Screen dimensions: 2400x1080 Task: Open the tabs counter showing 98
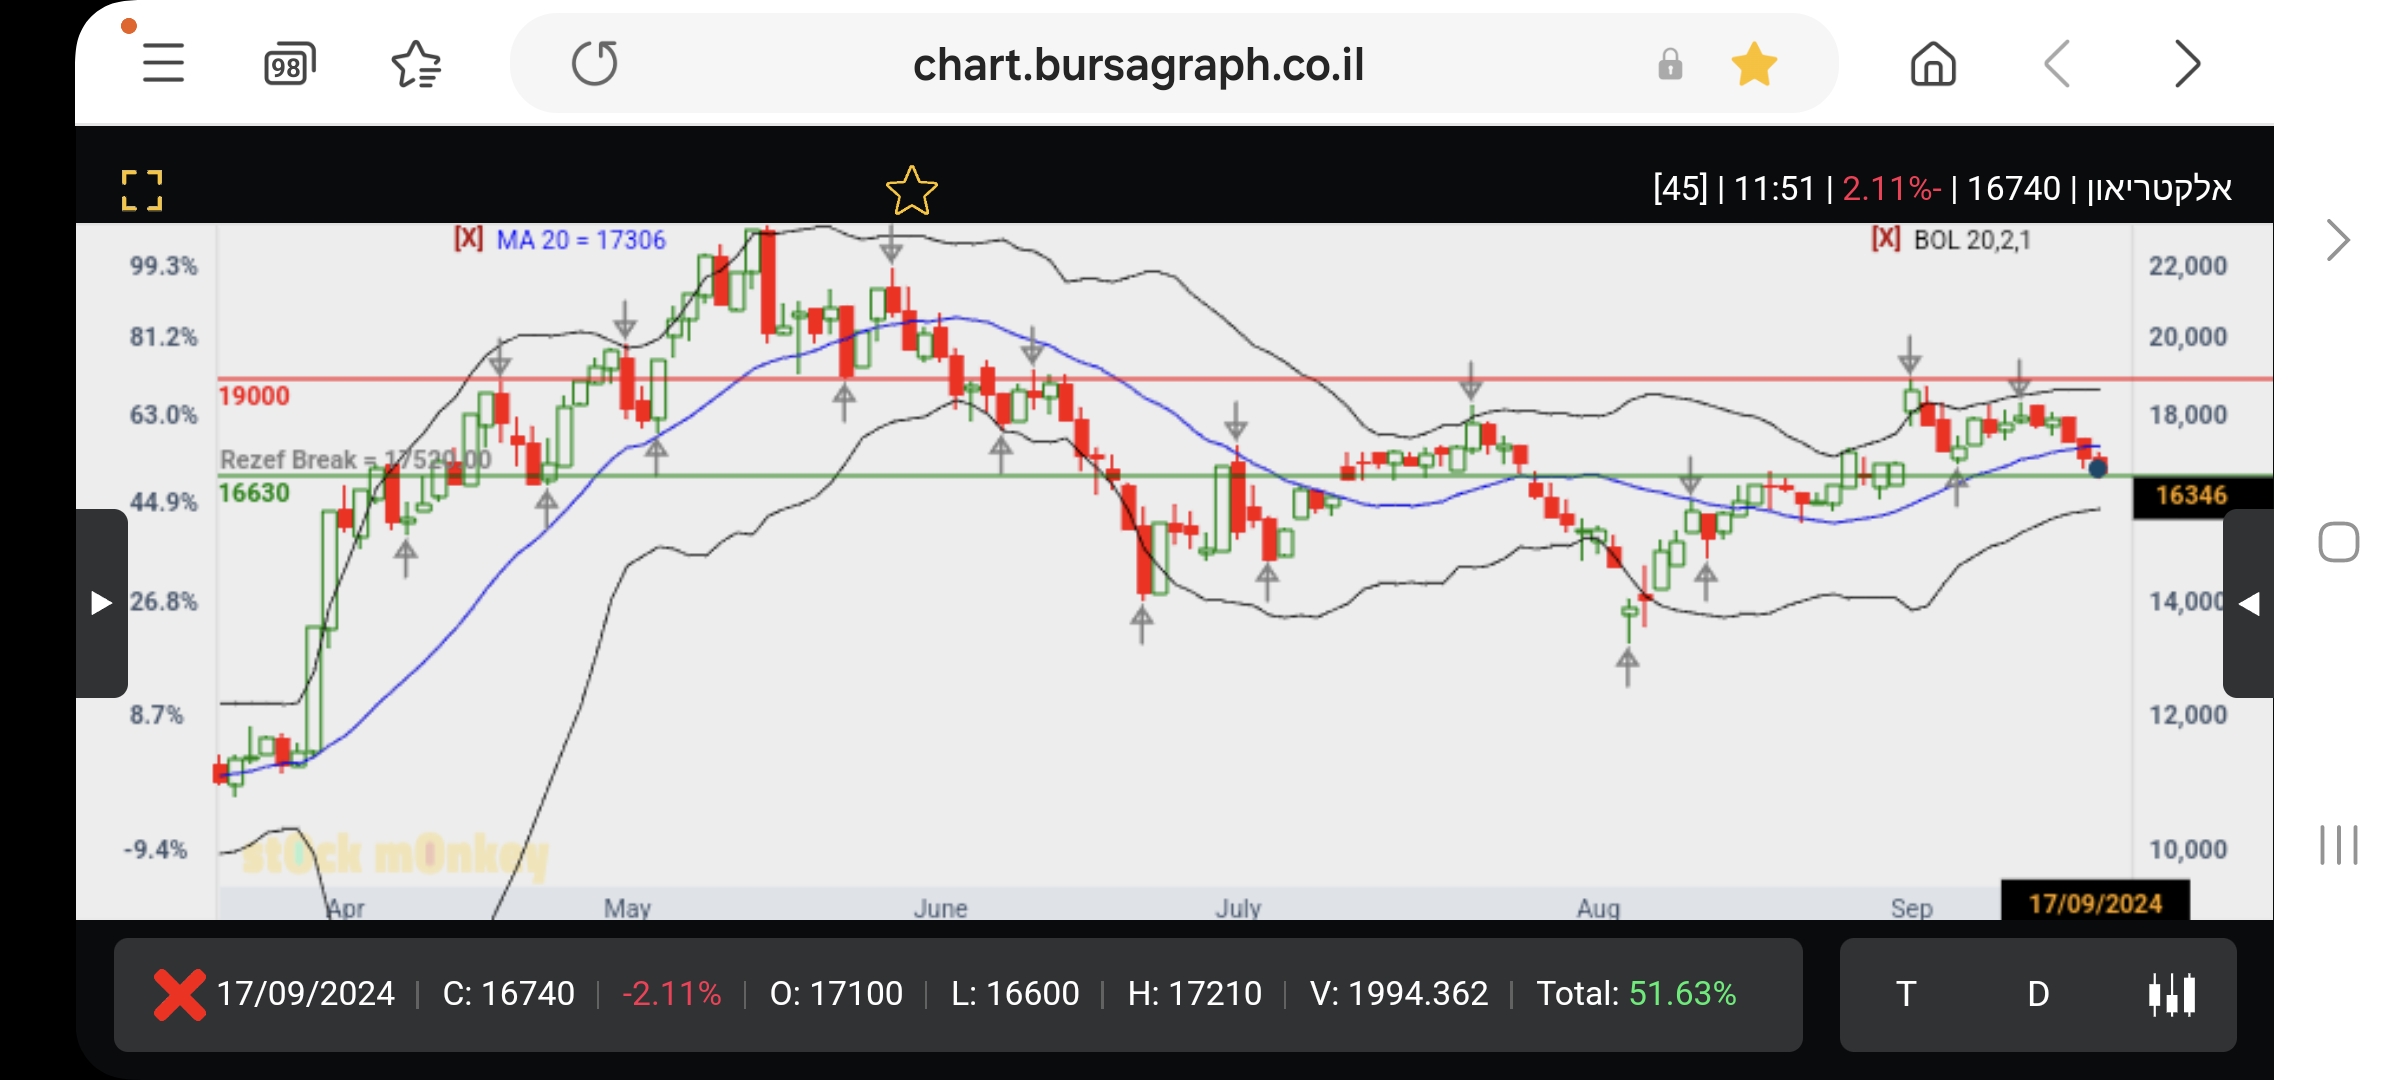(289, 65)
